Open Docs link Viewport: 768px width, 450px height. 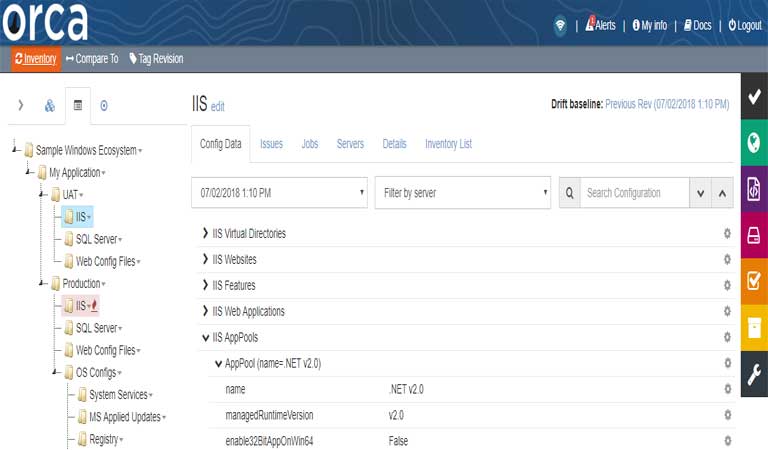coord(697,25)
